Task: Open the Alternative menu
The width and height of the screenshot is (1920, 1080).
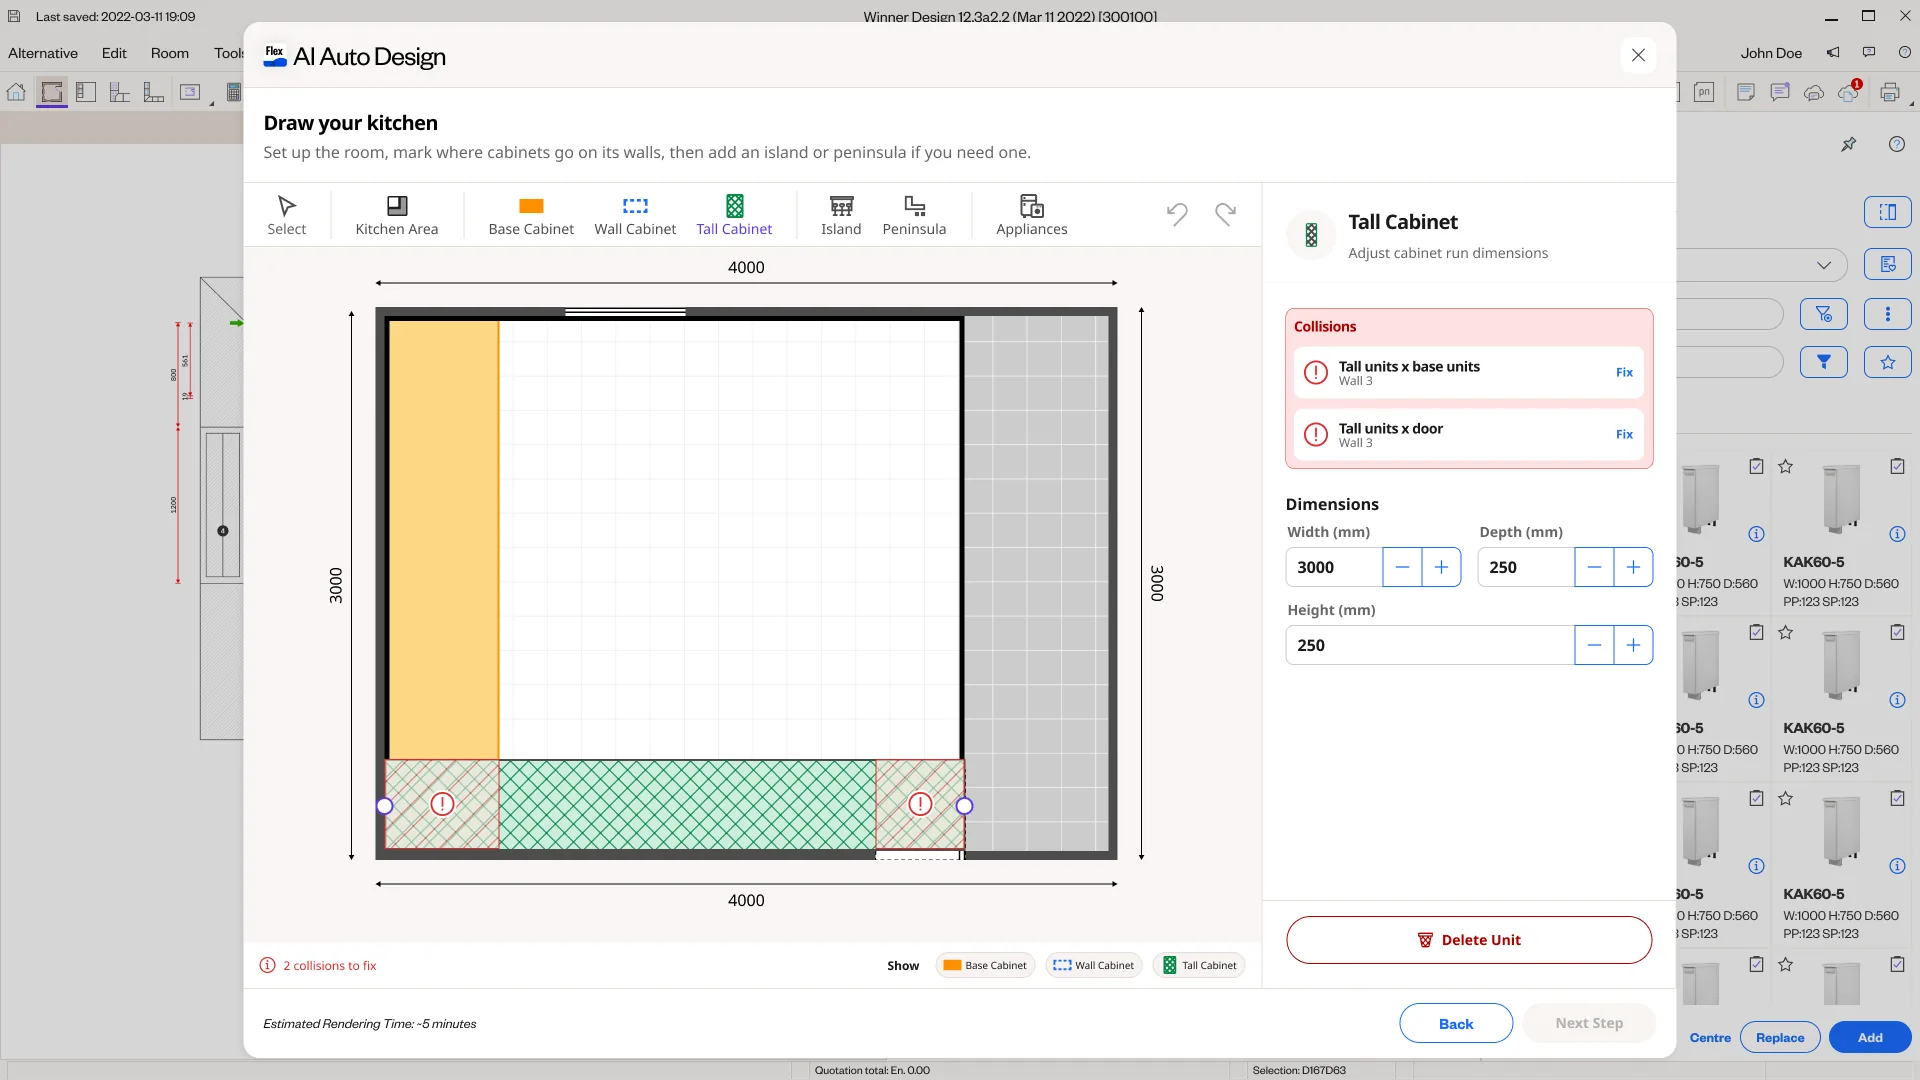Action: 43,53
